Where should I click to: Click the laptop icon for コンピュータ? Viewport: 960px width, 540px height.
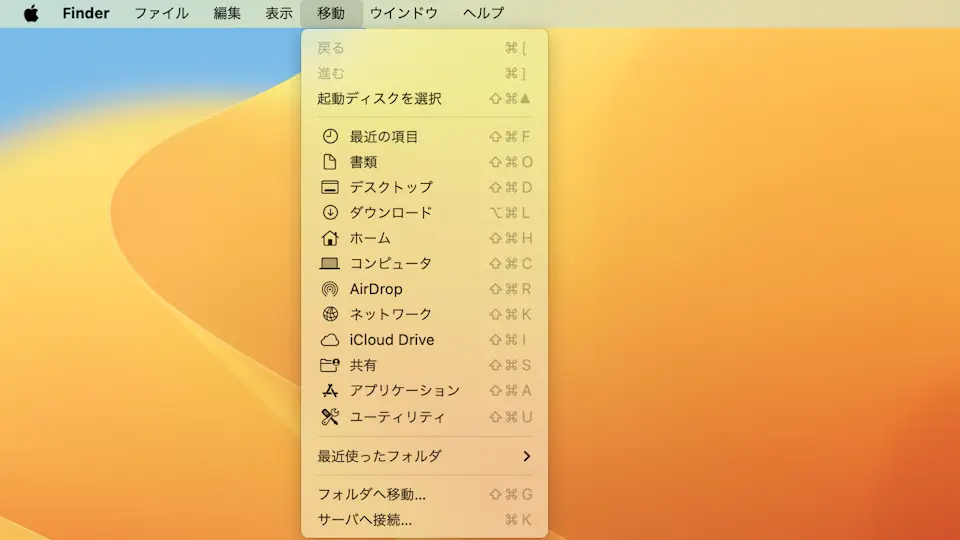(329, 264)
